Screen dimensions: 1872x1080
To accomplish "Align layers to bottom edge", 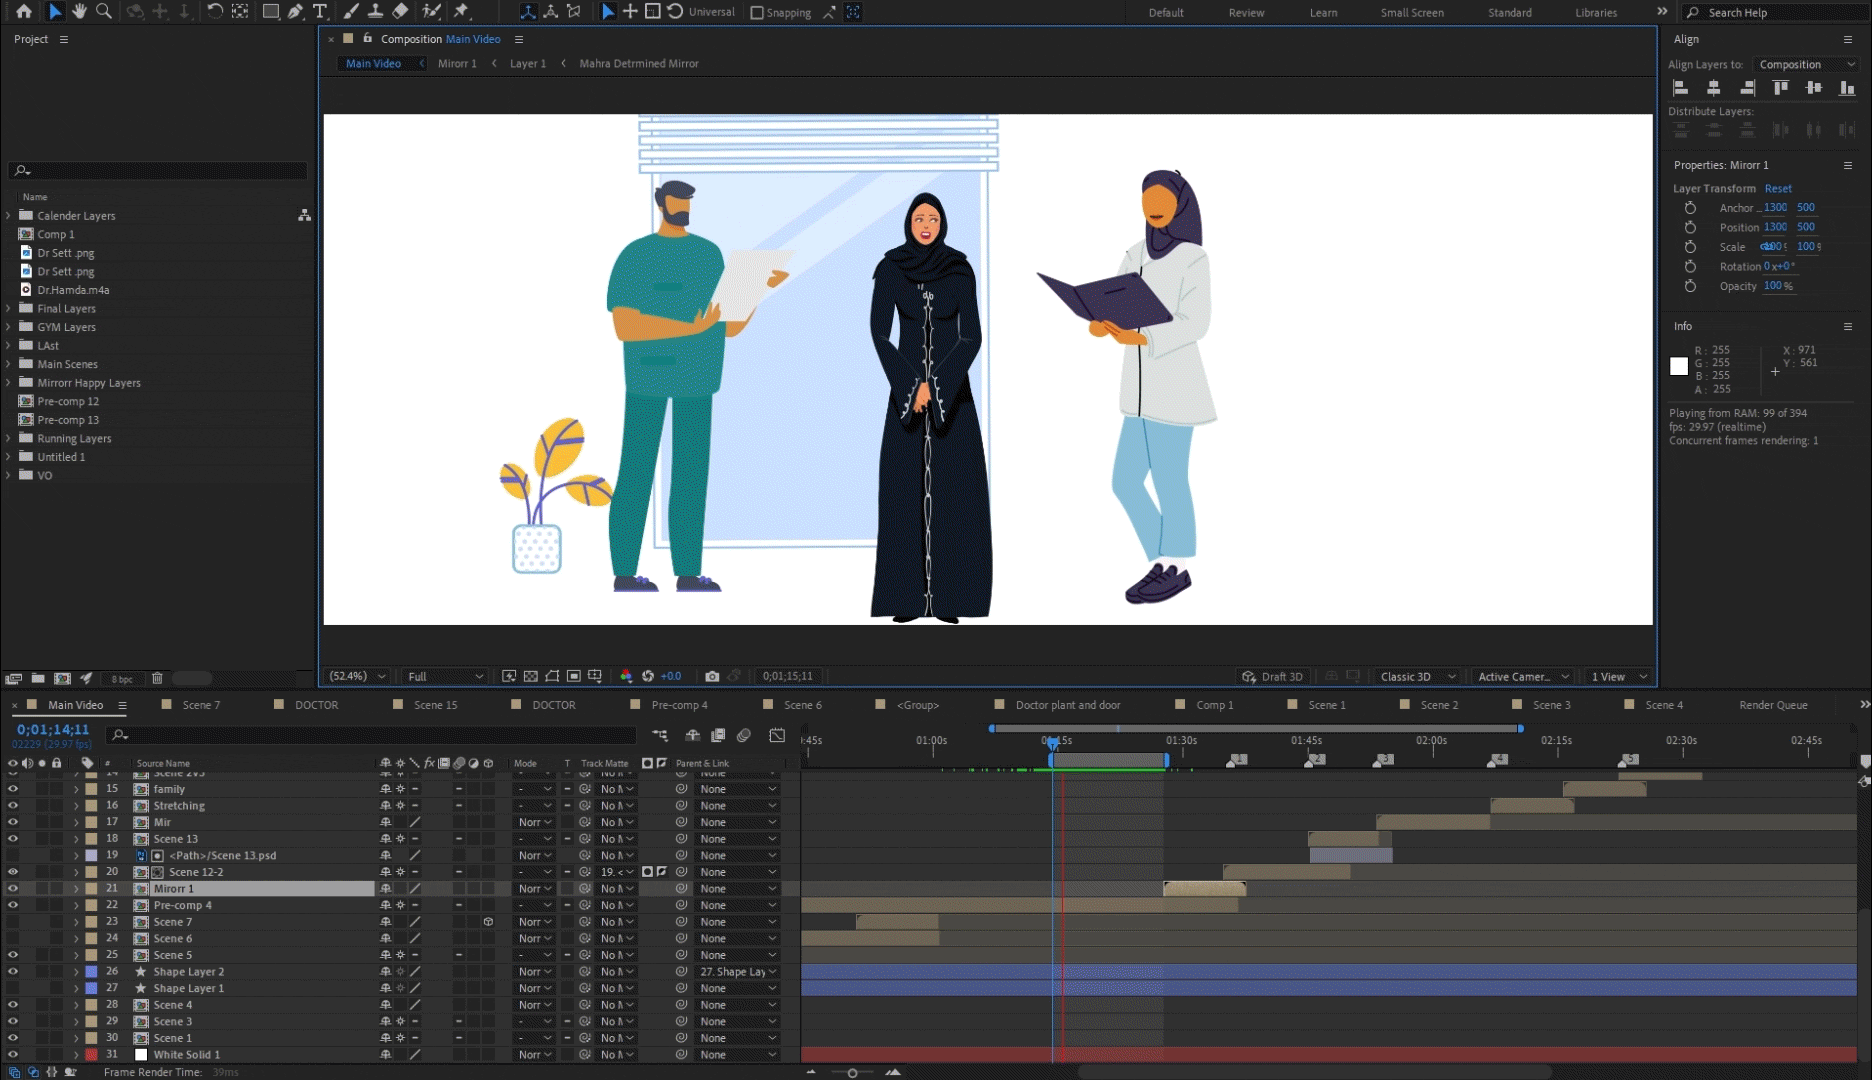I will [x=1847, y=88].
